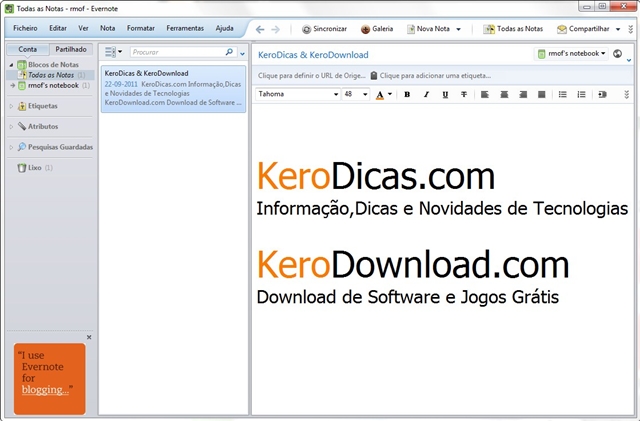Expand the Etiquetas section
Viewport: 640px width, 421px height.
coord(11,106)
